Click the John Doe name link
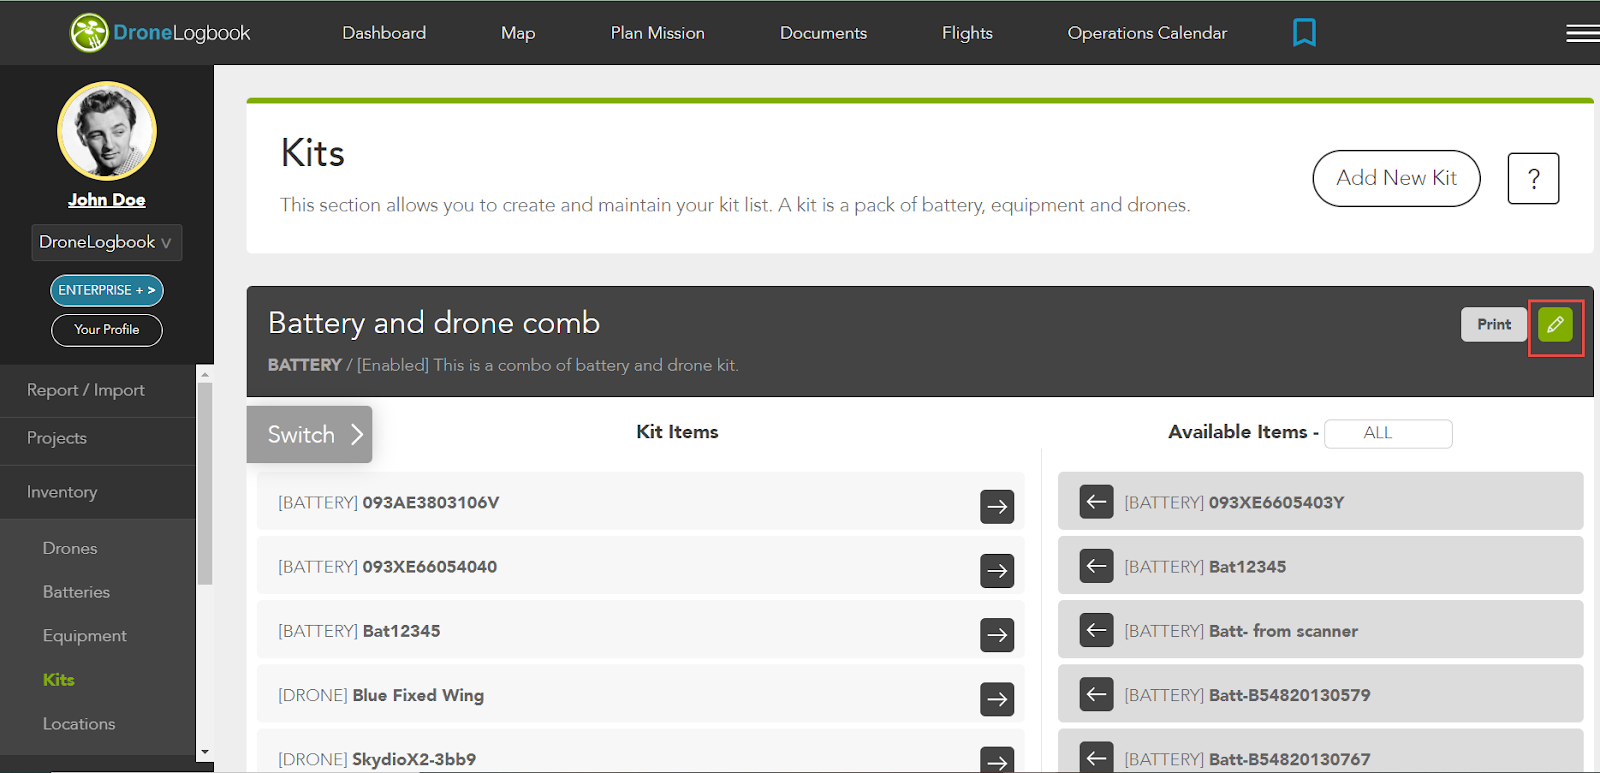Image resolution: width=1600 pixels, height=773 pixels. (x=107, y=200)
